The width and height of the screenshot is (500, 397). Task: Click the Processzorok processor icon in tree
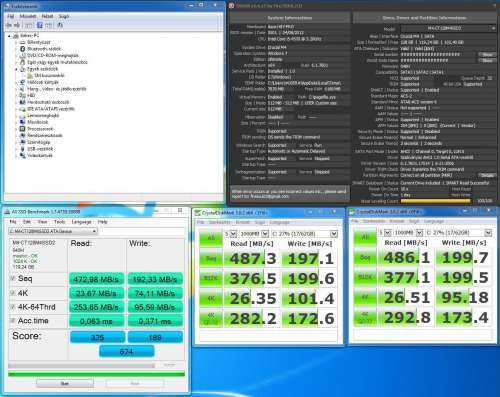(x=22, y=129)
